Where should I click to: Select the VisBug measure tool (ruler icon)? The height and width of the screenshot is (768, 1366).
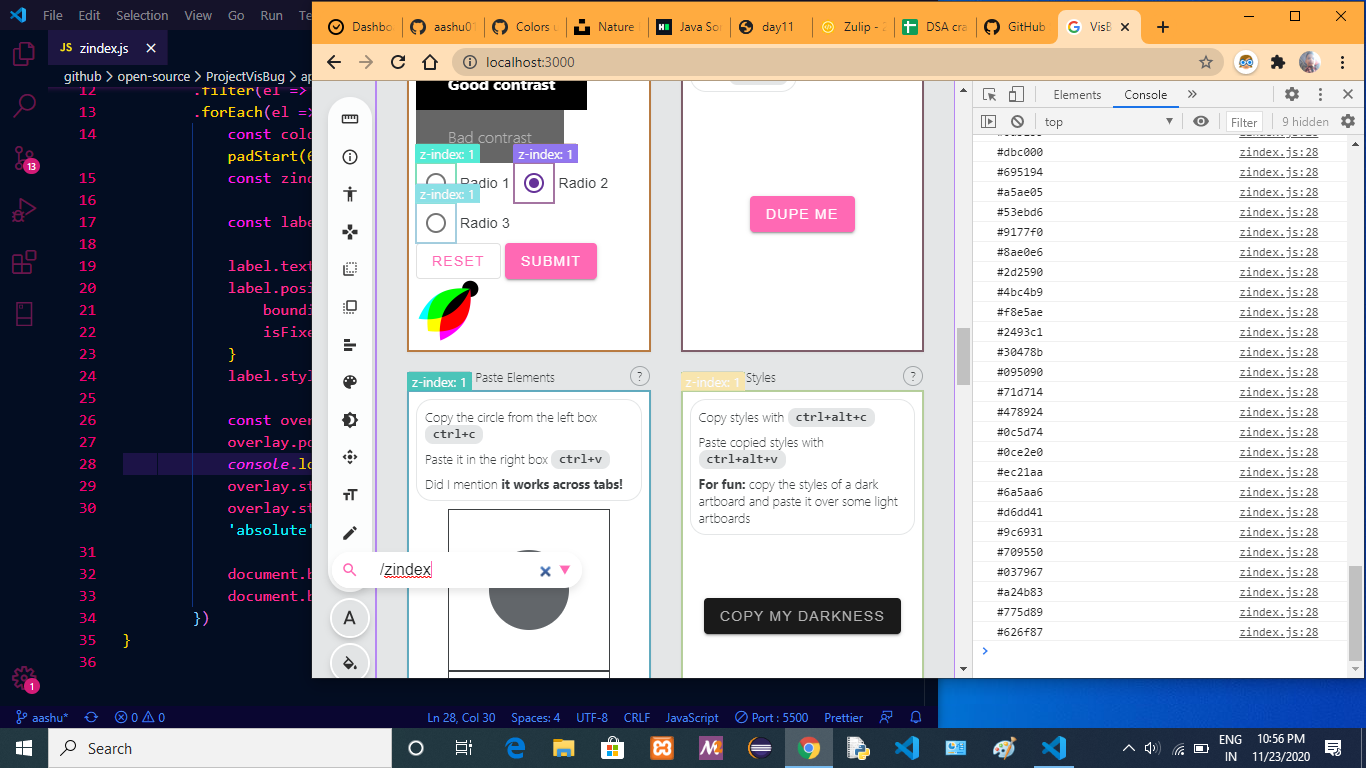(349, 117)
